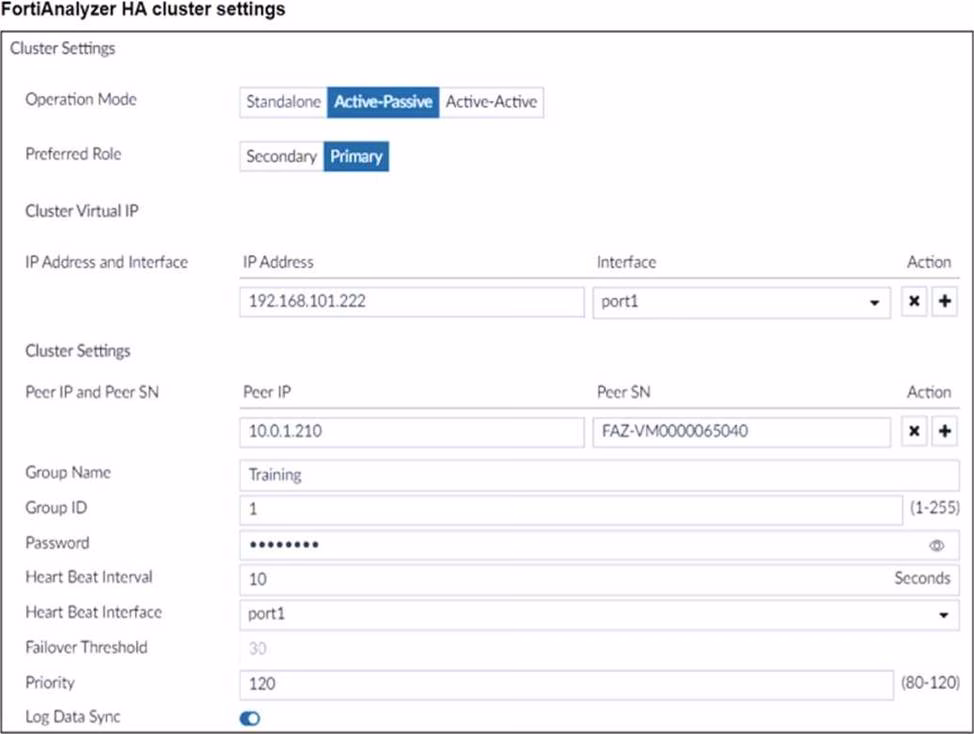Set Preferred Role to Secondary
The width and height of the screenshot is (974, 734).
click(281, 157)
